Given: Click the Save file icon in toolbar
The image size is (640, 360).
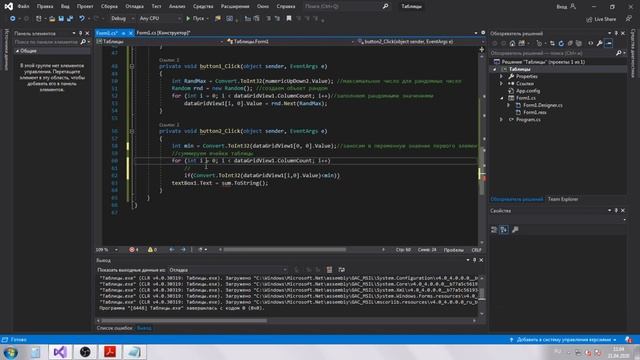Looking at the screenshot, I should 61,19.
